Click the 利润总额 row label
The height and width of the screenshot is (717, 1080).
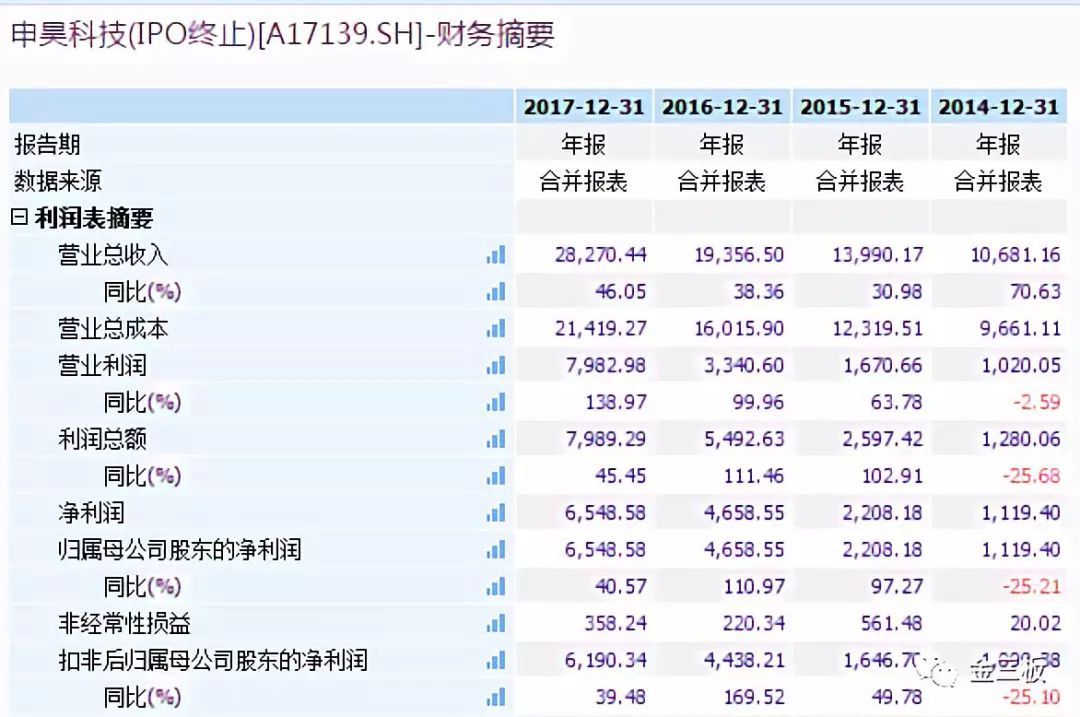tap(102, 439)
